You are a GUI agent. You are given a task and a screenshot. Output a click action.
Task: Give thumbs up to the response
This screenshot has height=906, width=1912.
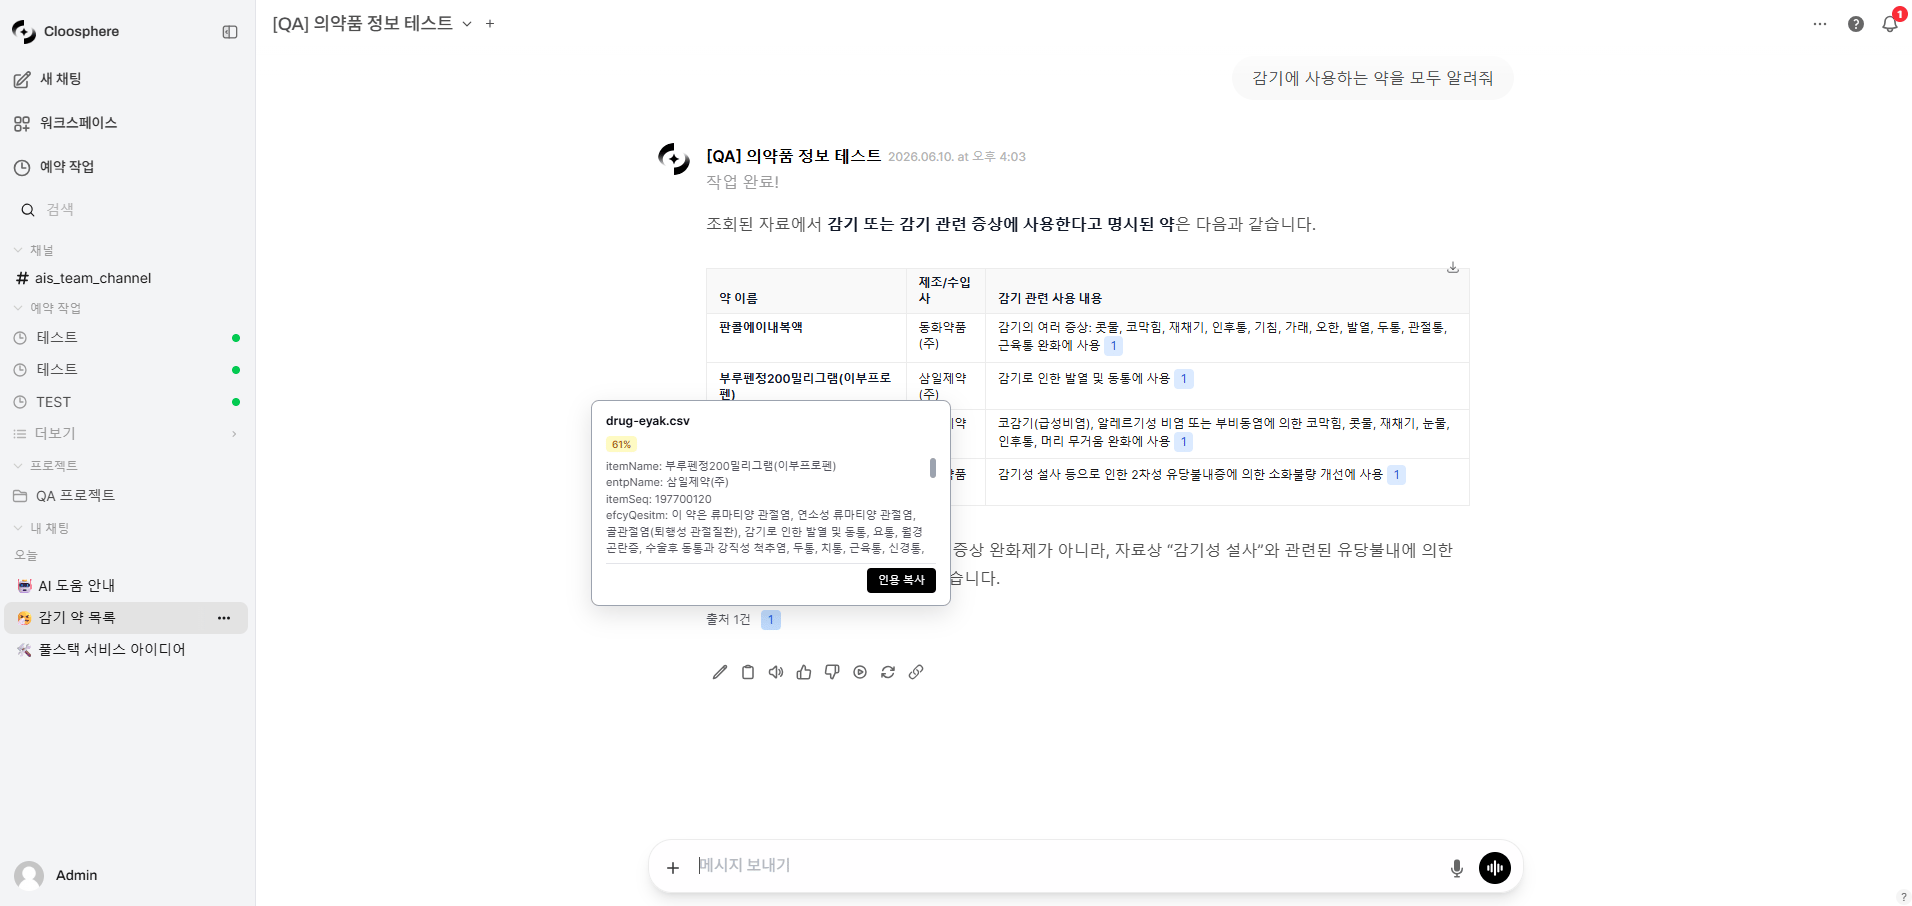click(x=804, y=673)
